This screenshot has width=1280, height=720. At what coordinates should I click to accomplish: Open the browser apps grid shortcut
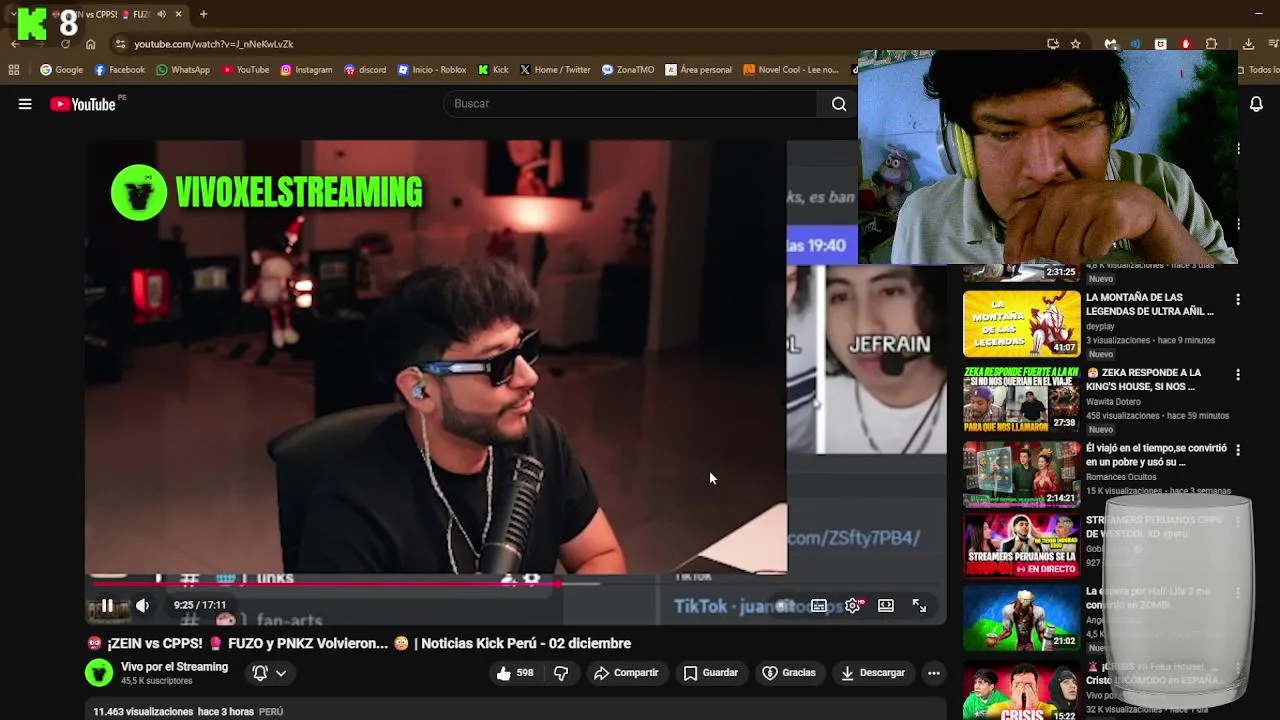[x=14, y=70]
